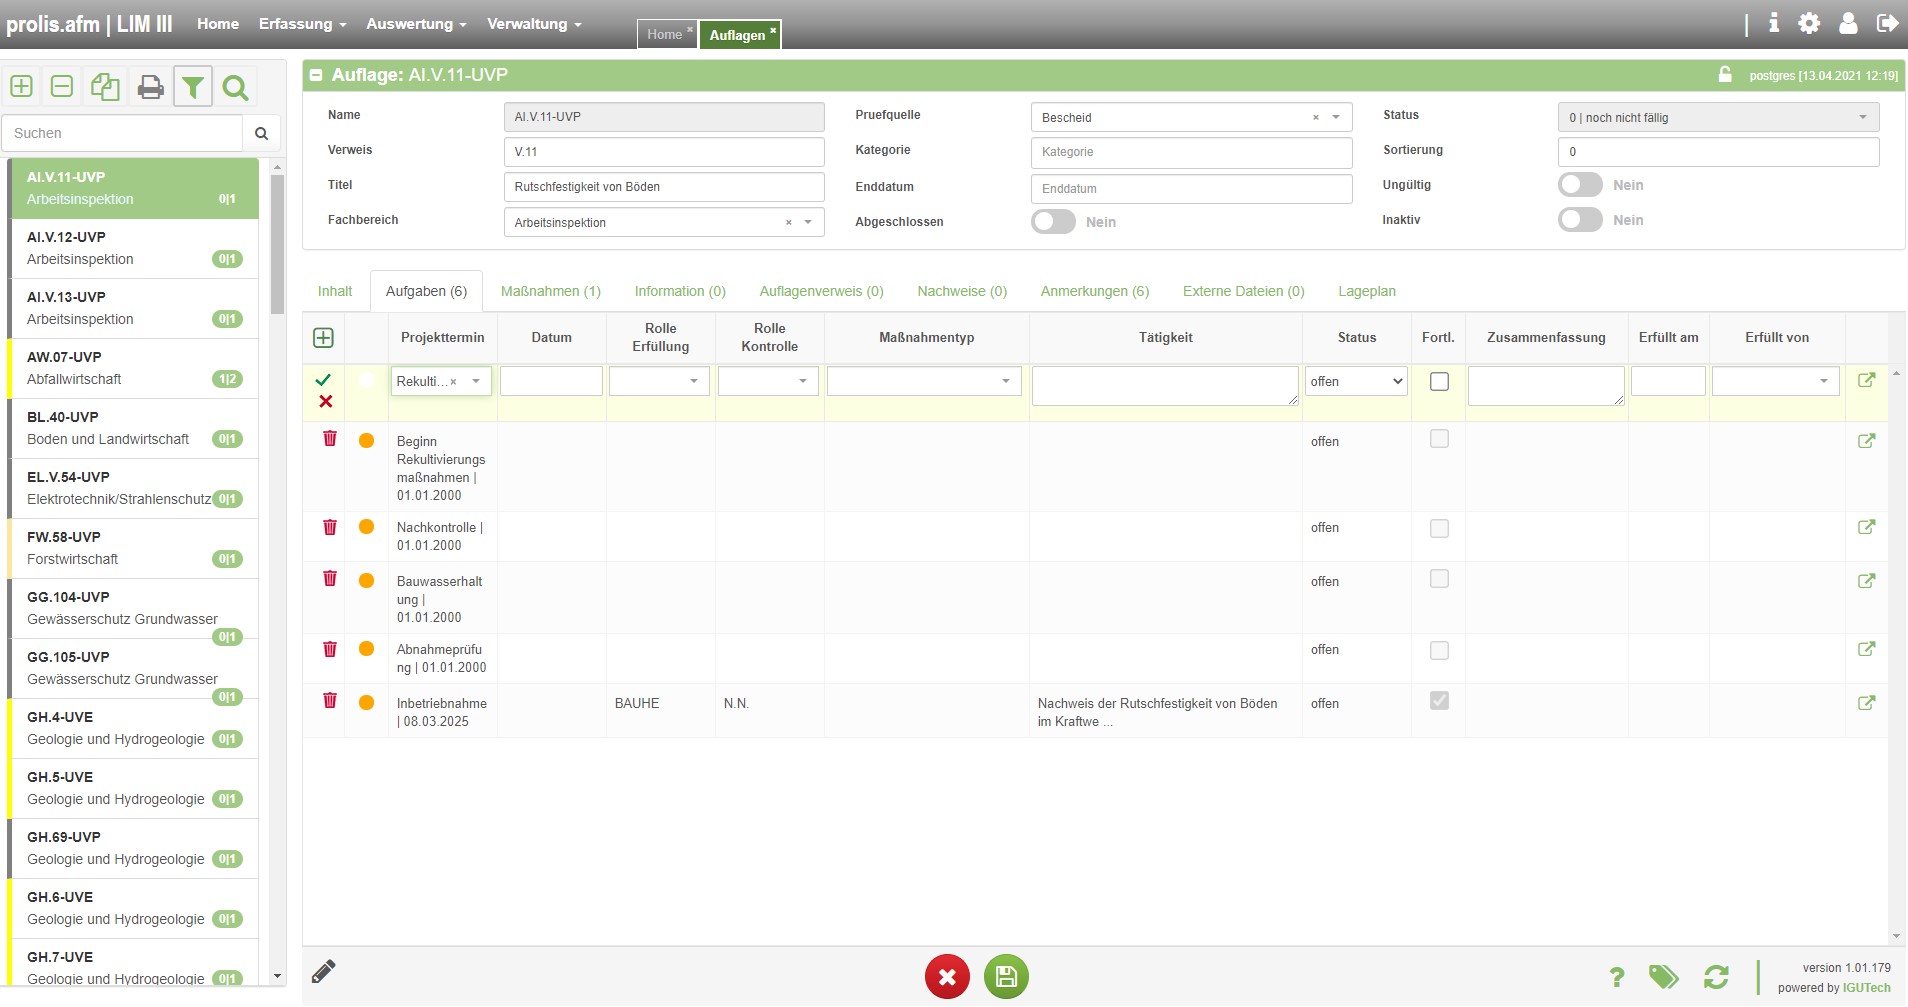This screenshot has width=1908, height=1007.
Task: Click the refresh arrows icon at bottom
Action: [1716, 977]
